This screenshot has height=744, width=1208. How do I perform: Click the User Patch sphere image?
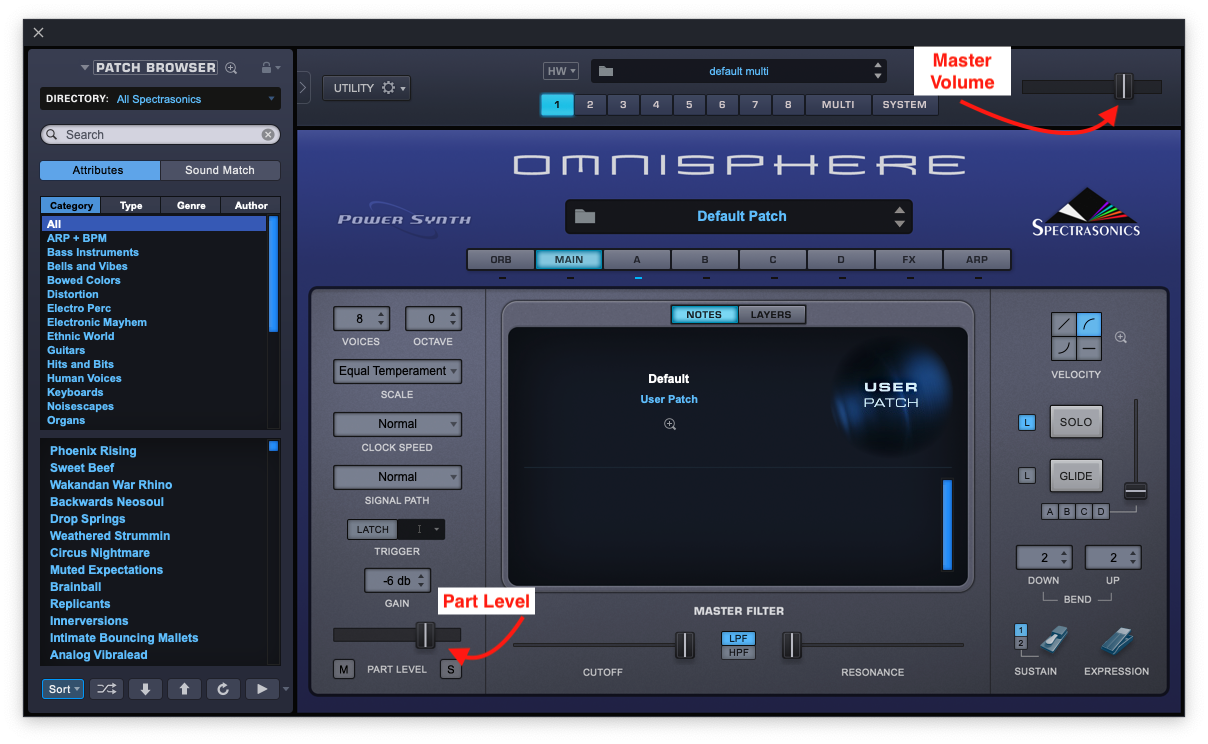(890, 395)
